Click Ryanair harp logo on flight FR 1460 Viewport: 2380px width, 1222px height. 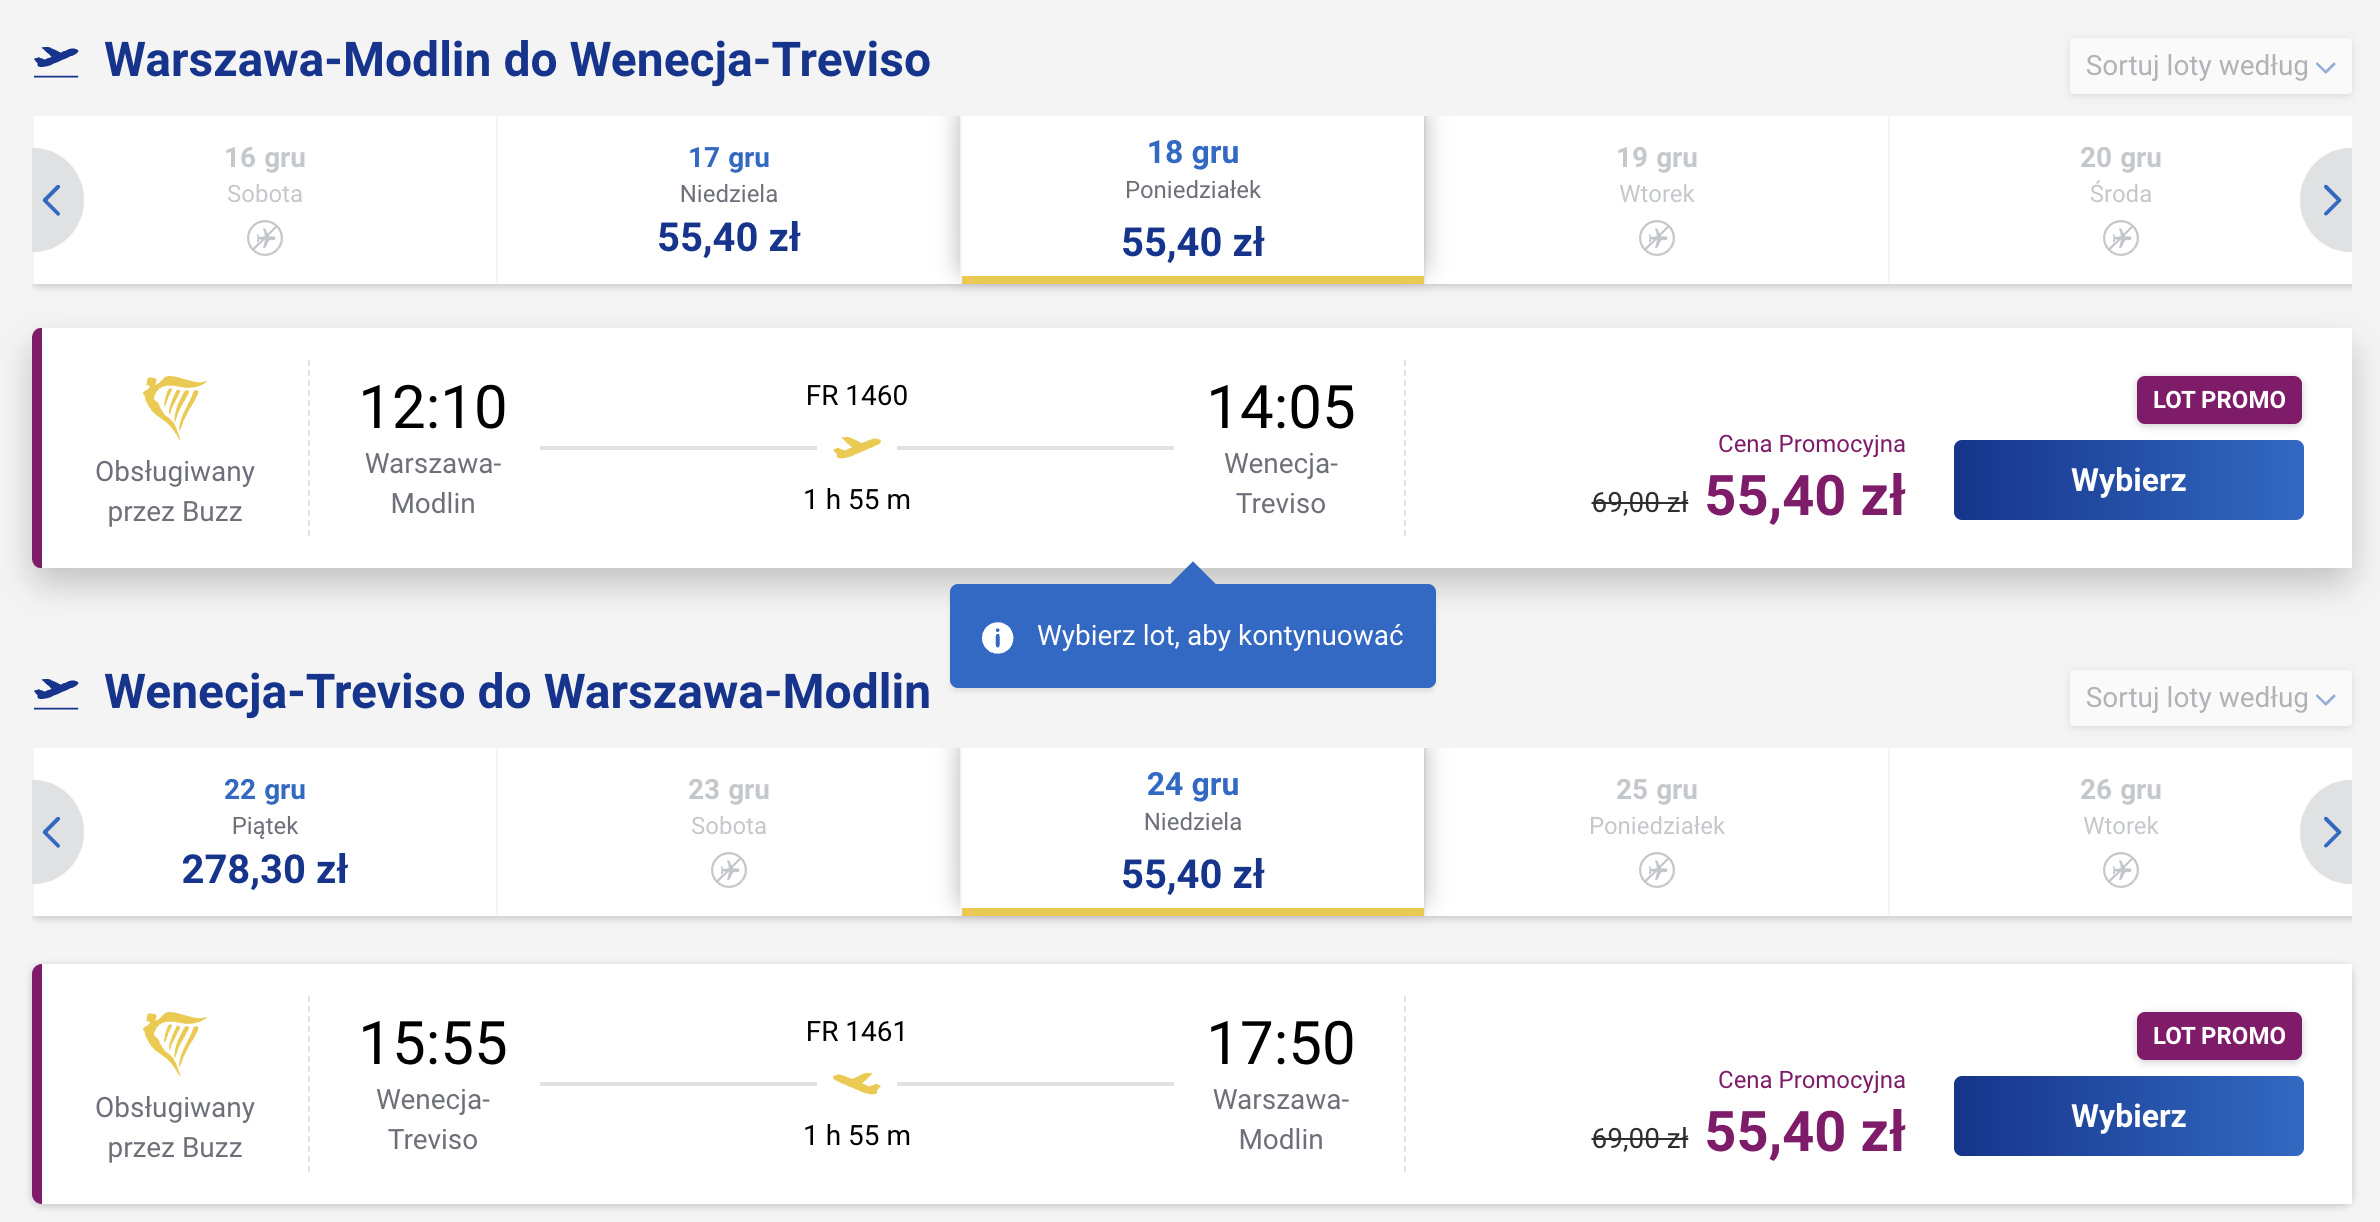tap(175, 406)
